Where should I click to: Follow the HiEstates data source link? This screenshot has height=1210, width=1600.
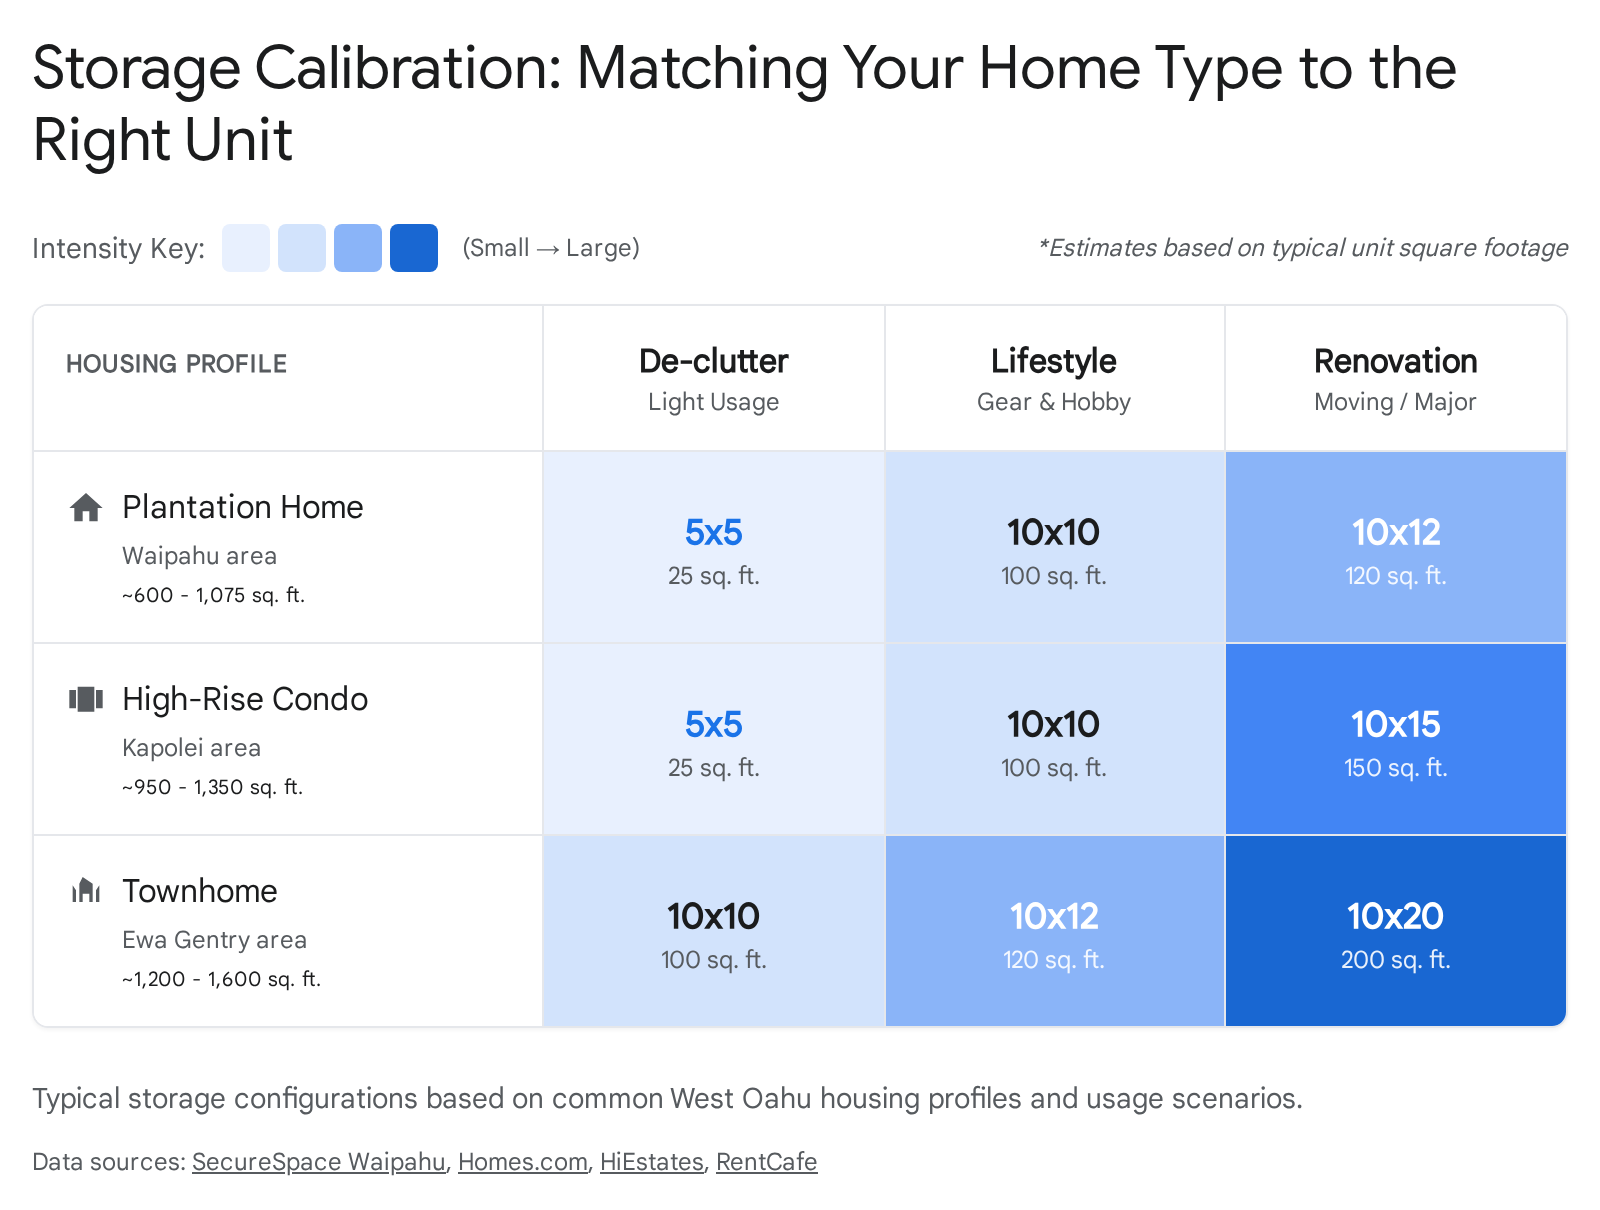coord(651,1162)
